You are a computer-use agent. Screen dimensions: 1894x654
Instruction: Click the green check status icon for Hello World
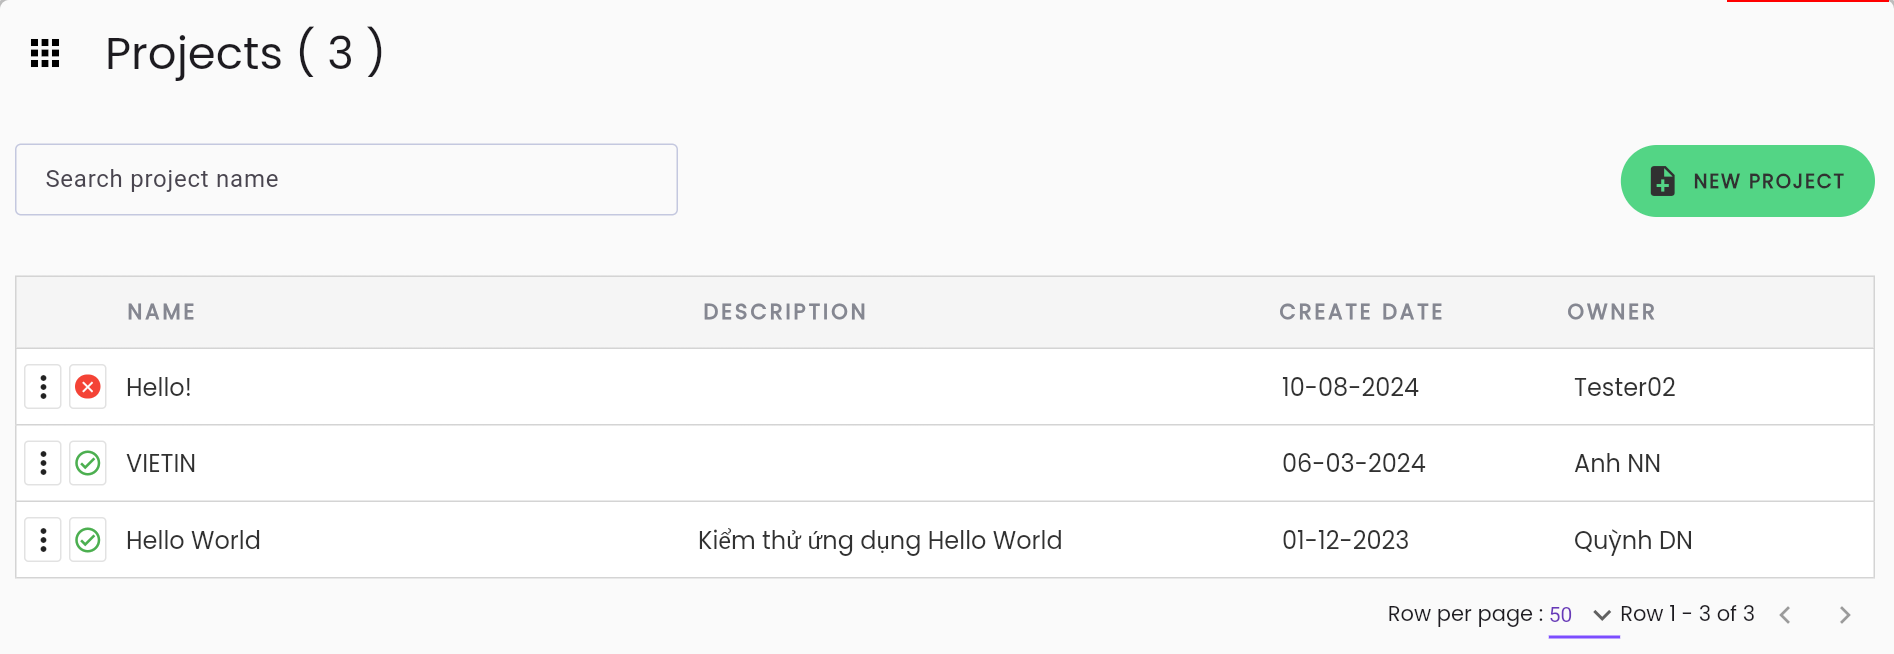[88, 540]
